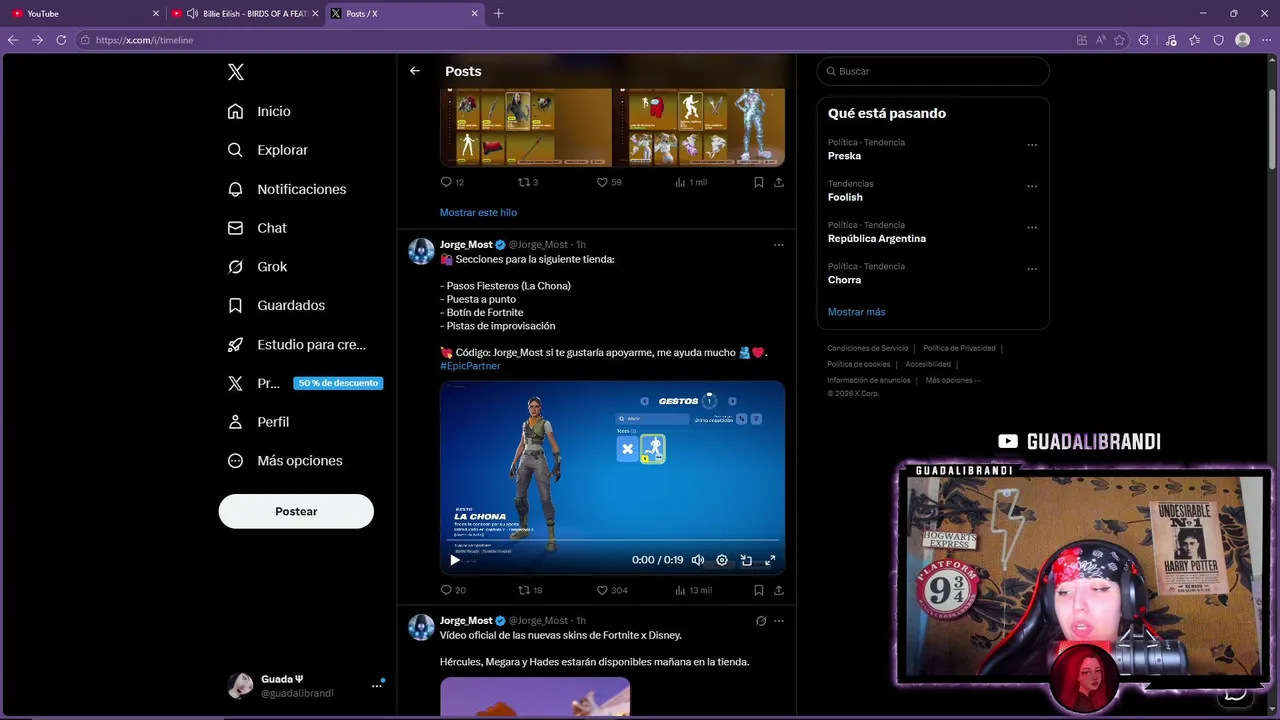Open Foolish trend

tap(845, 197)
